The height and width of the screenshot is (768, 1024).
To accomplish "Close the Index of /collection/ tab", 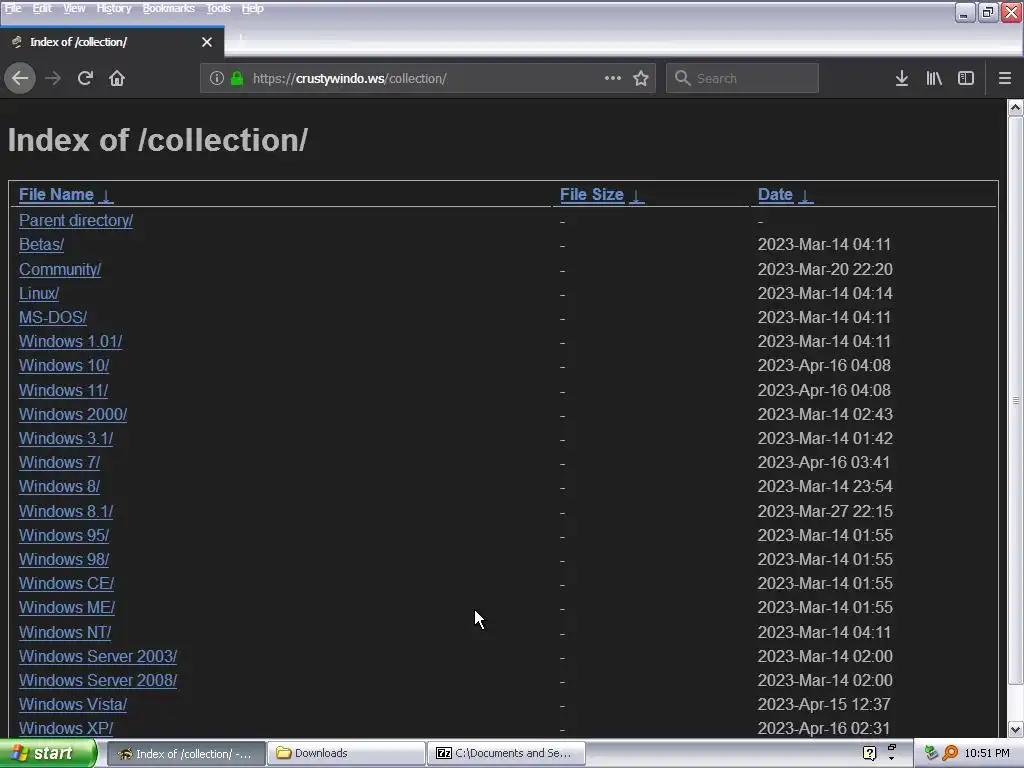I will click(207, 42).
